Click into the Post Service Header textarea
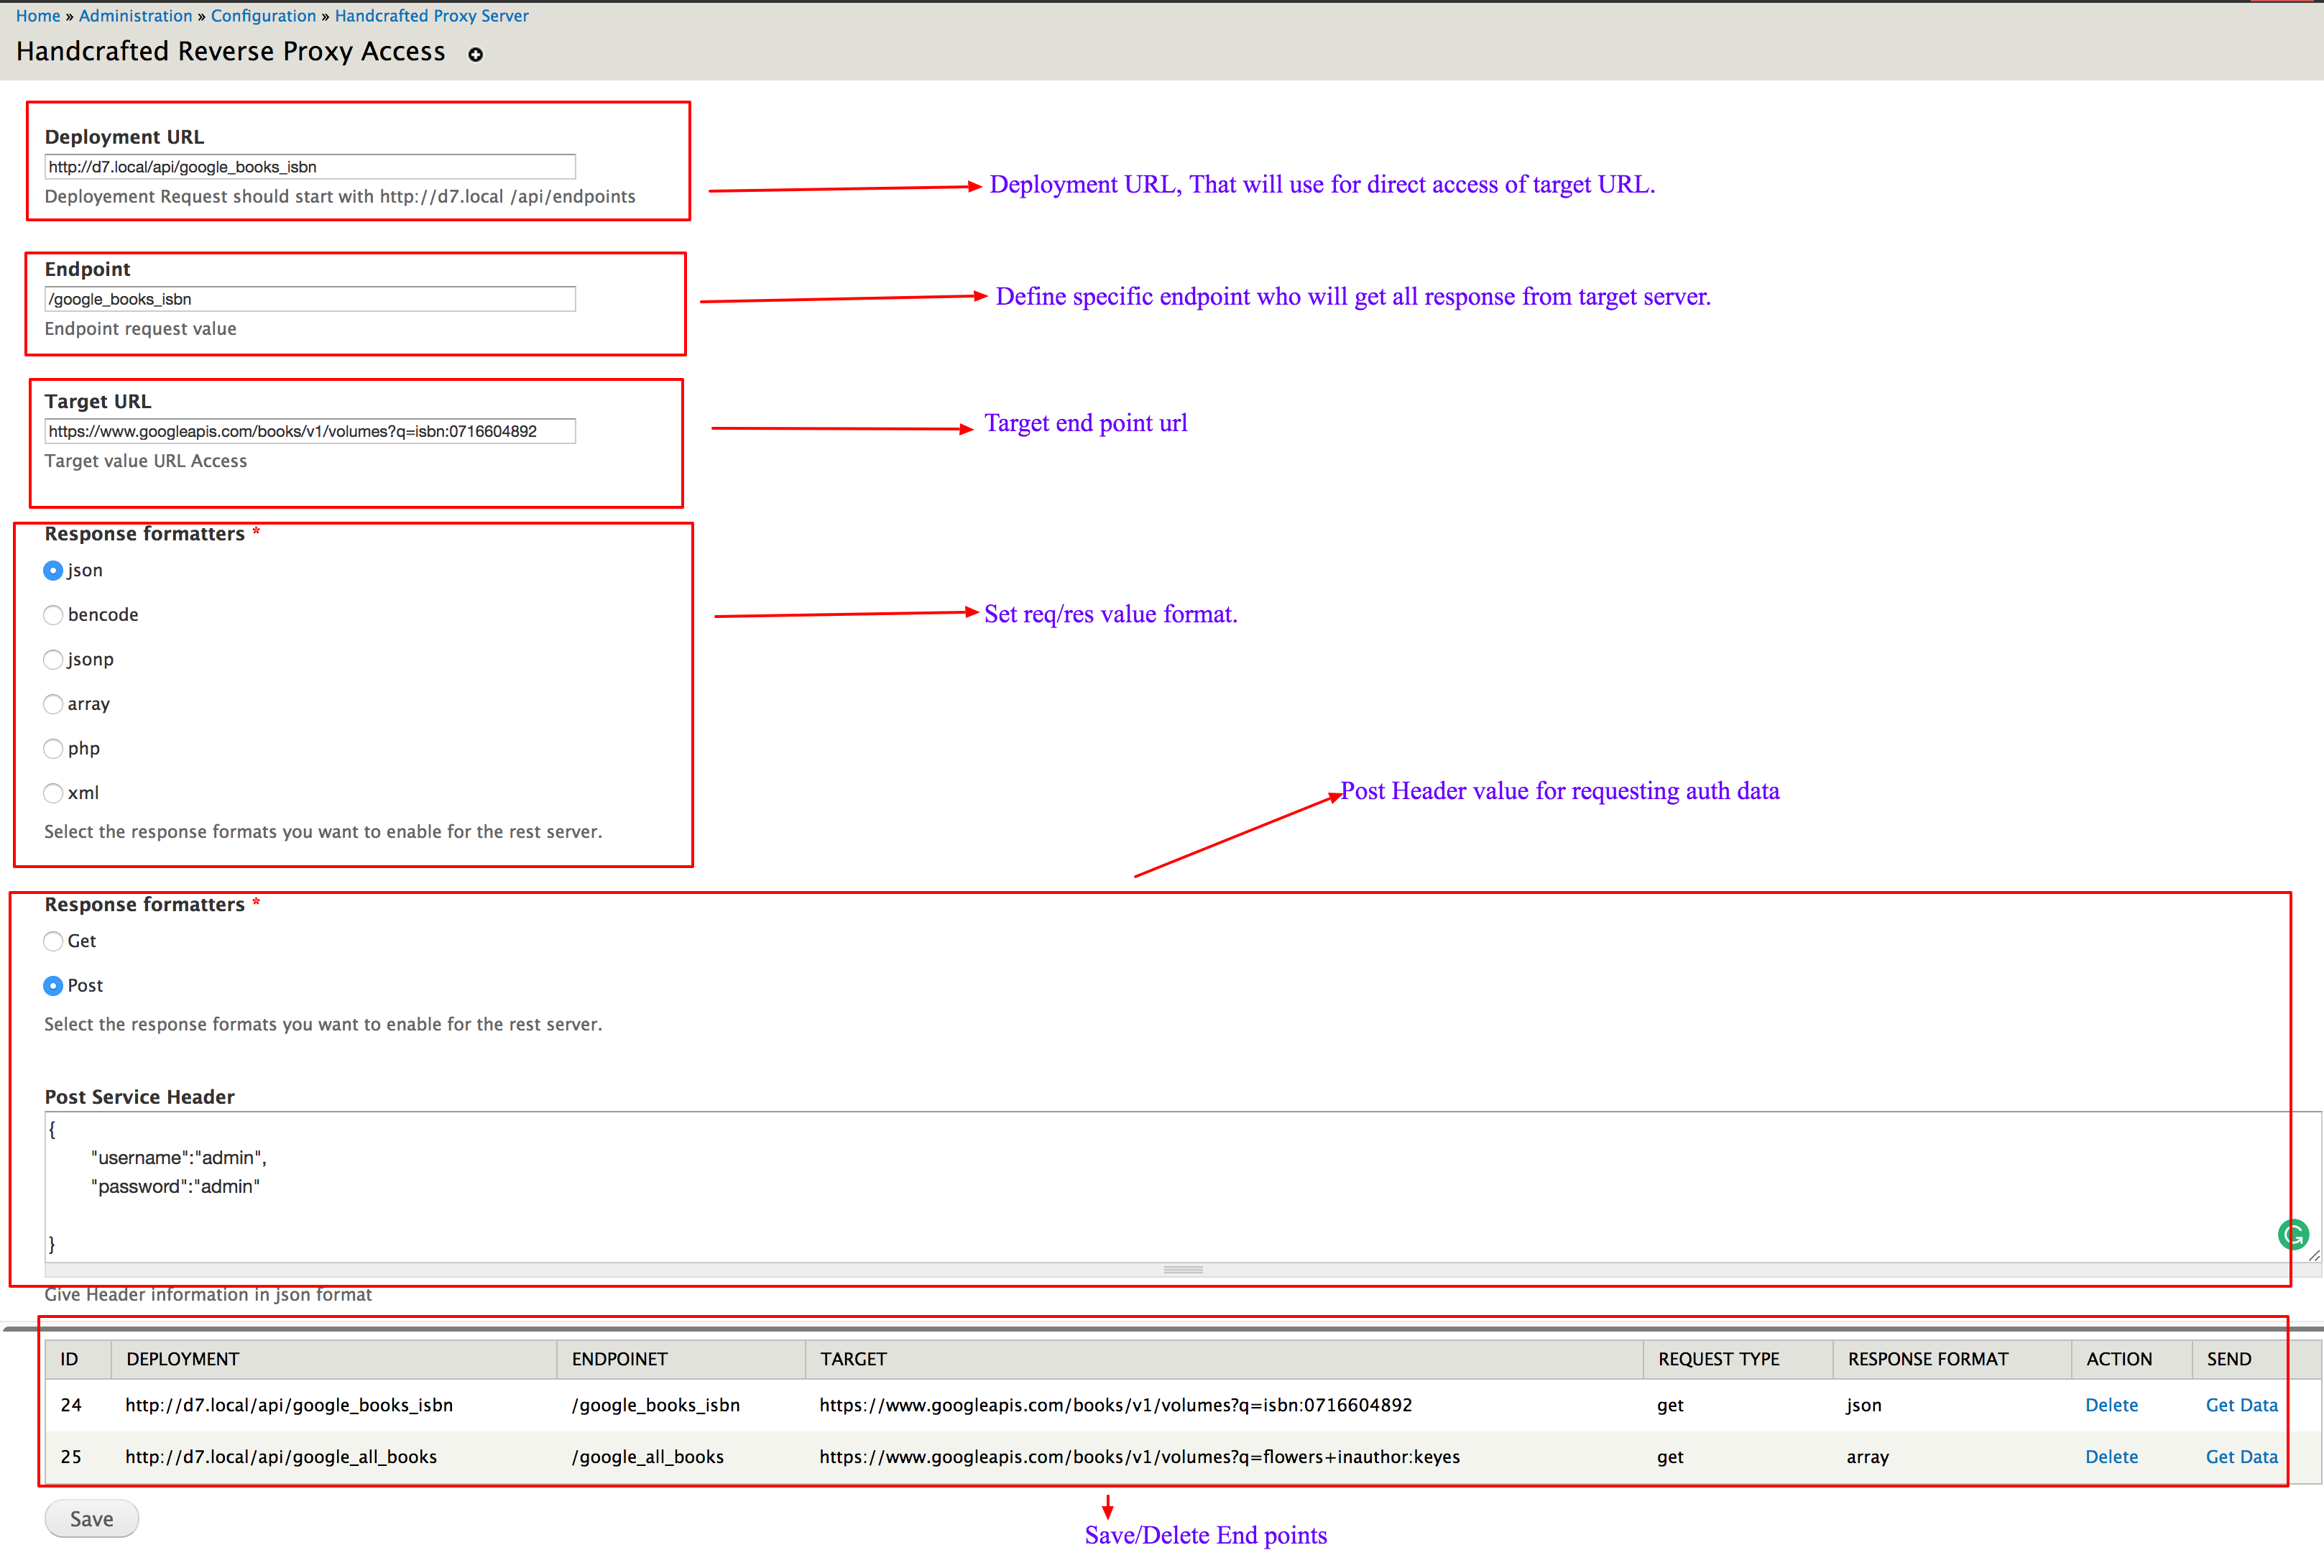 coord(1183,1187)
